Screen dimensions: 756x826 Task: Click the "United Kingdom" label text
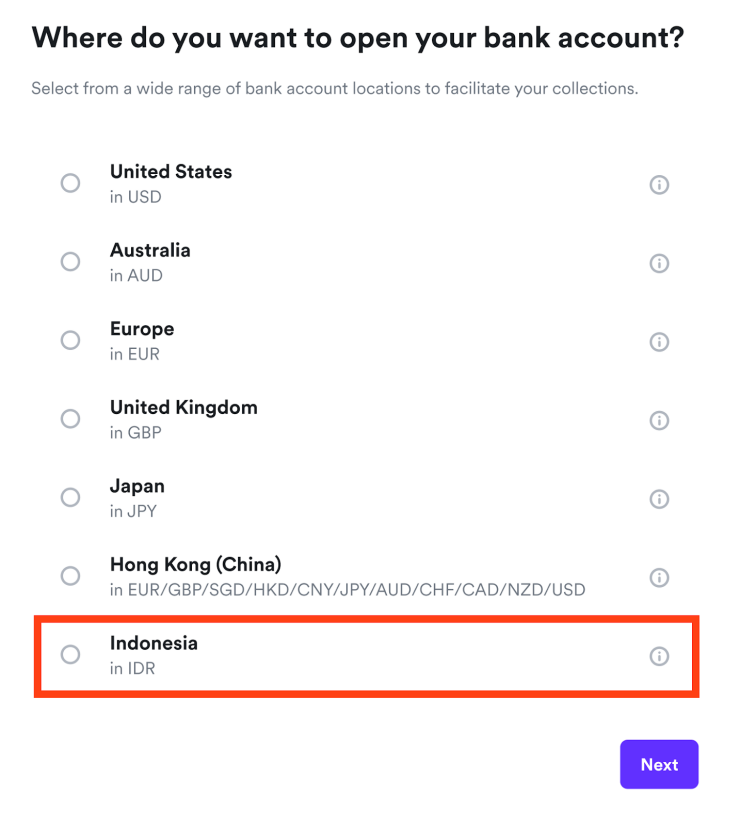[x=183, y=407]
